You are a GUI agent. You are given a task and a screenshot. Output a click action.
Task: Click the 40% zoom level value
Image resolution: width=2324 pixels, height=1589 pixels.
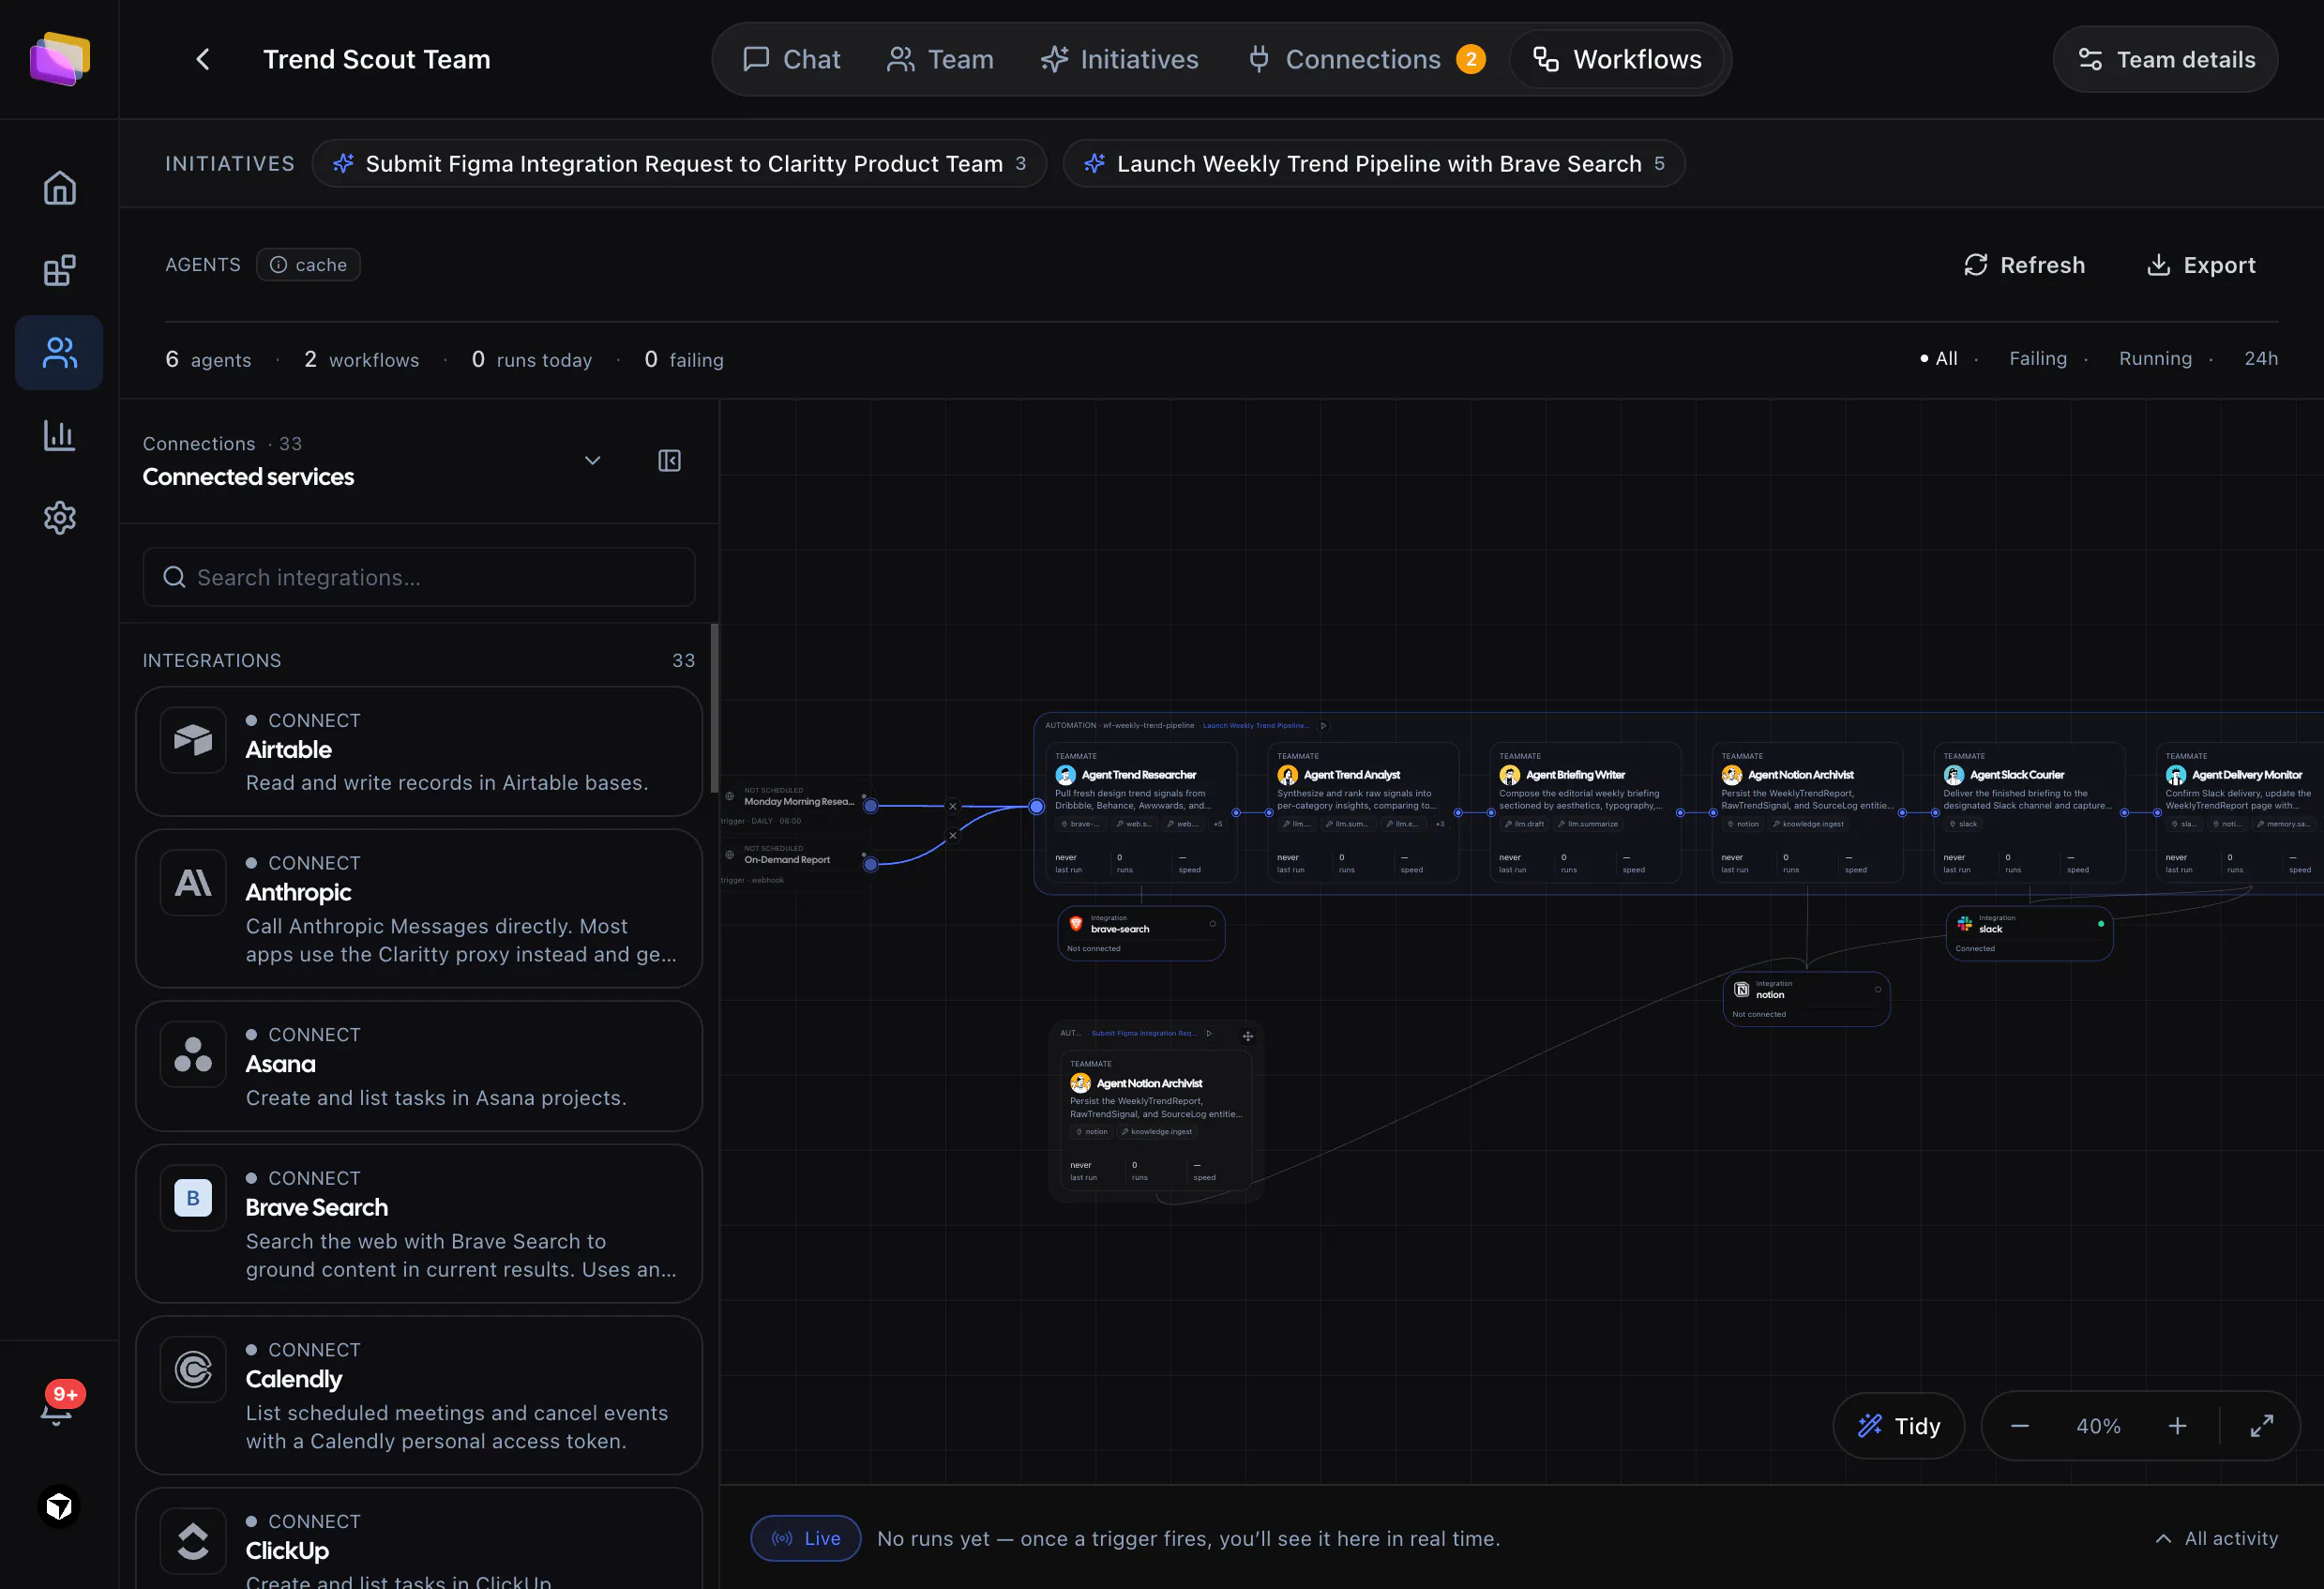[2098, 1426]
